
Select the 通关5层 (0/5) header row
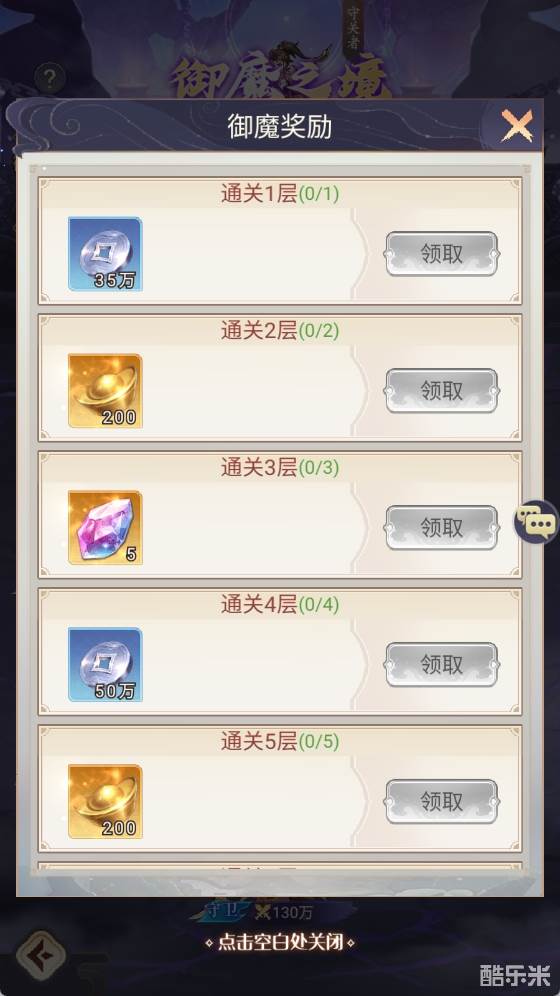(280, 742)
